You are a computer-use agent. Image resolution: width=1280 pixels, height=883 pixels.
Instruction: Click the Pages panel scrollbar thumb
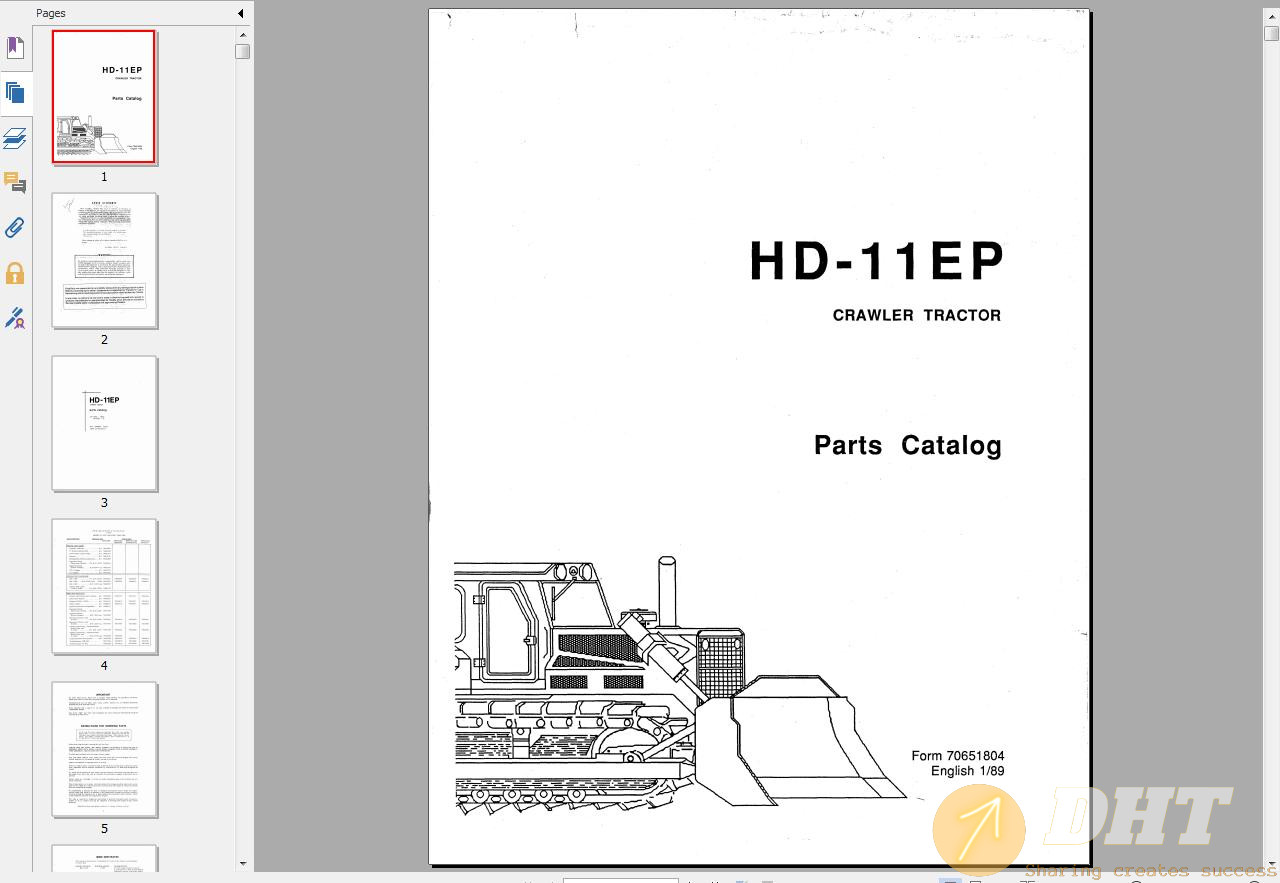[x=243, y=52]
